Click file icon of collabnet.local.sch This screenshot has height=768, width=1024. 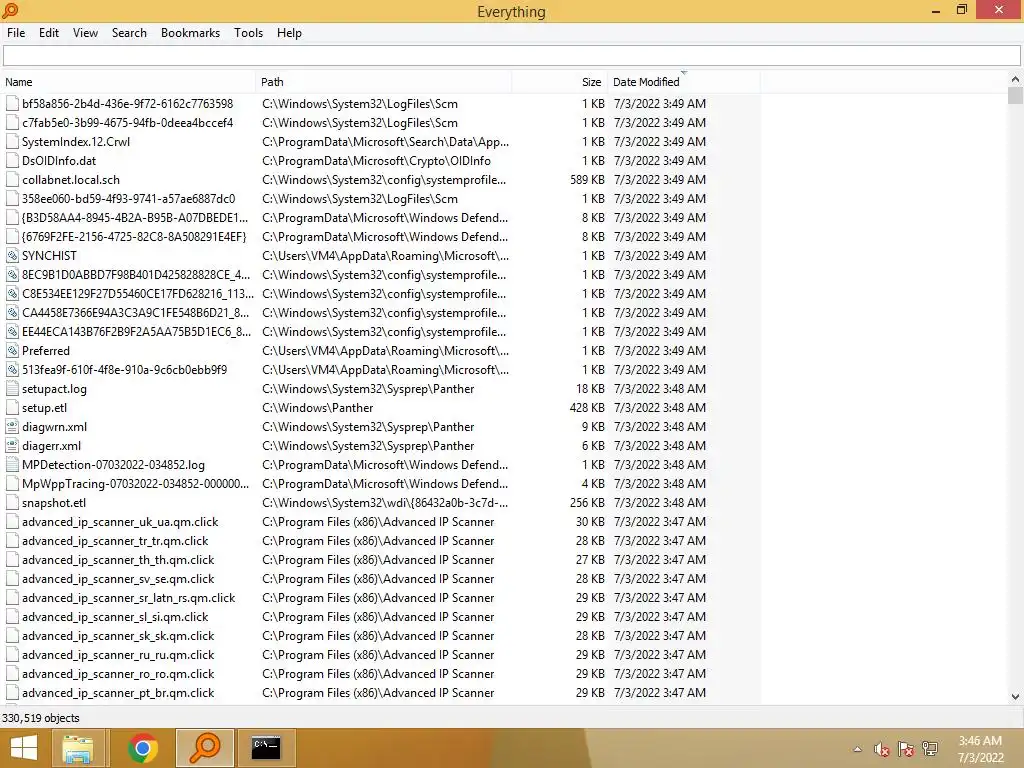[12, 180]
